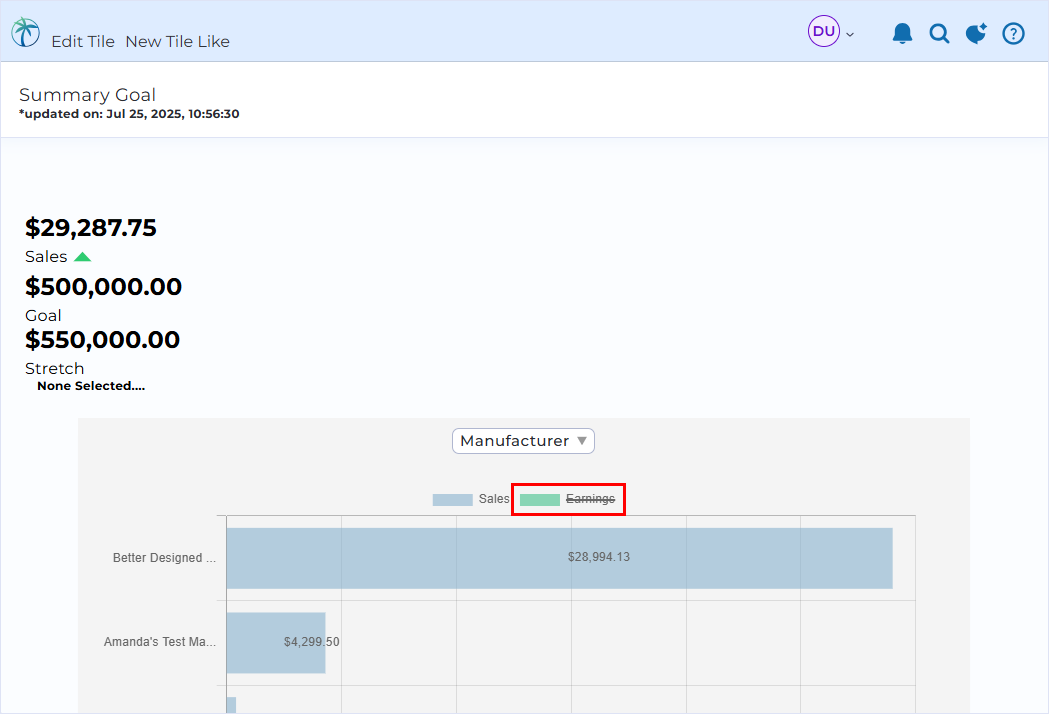The height and width of the screenshot is (714, 1049).
Task: Open the search magnifier icon
Action: [939, 33]
